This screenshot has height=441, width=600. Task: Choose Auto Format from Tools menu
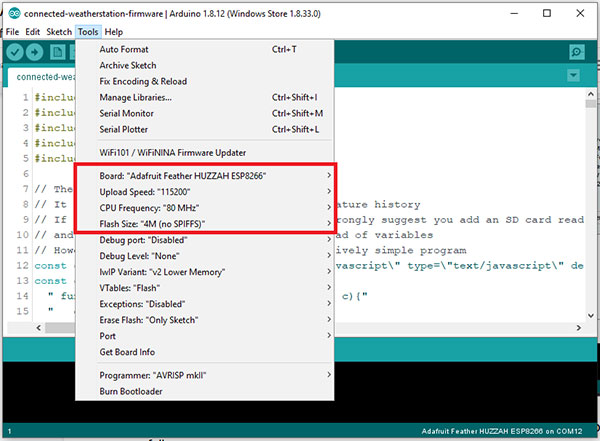pos(125,49)
